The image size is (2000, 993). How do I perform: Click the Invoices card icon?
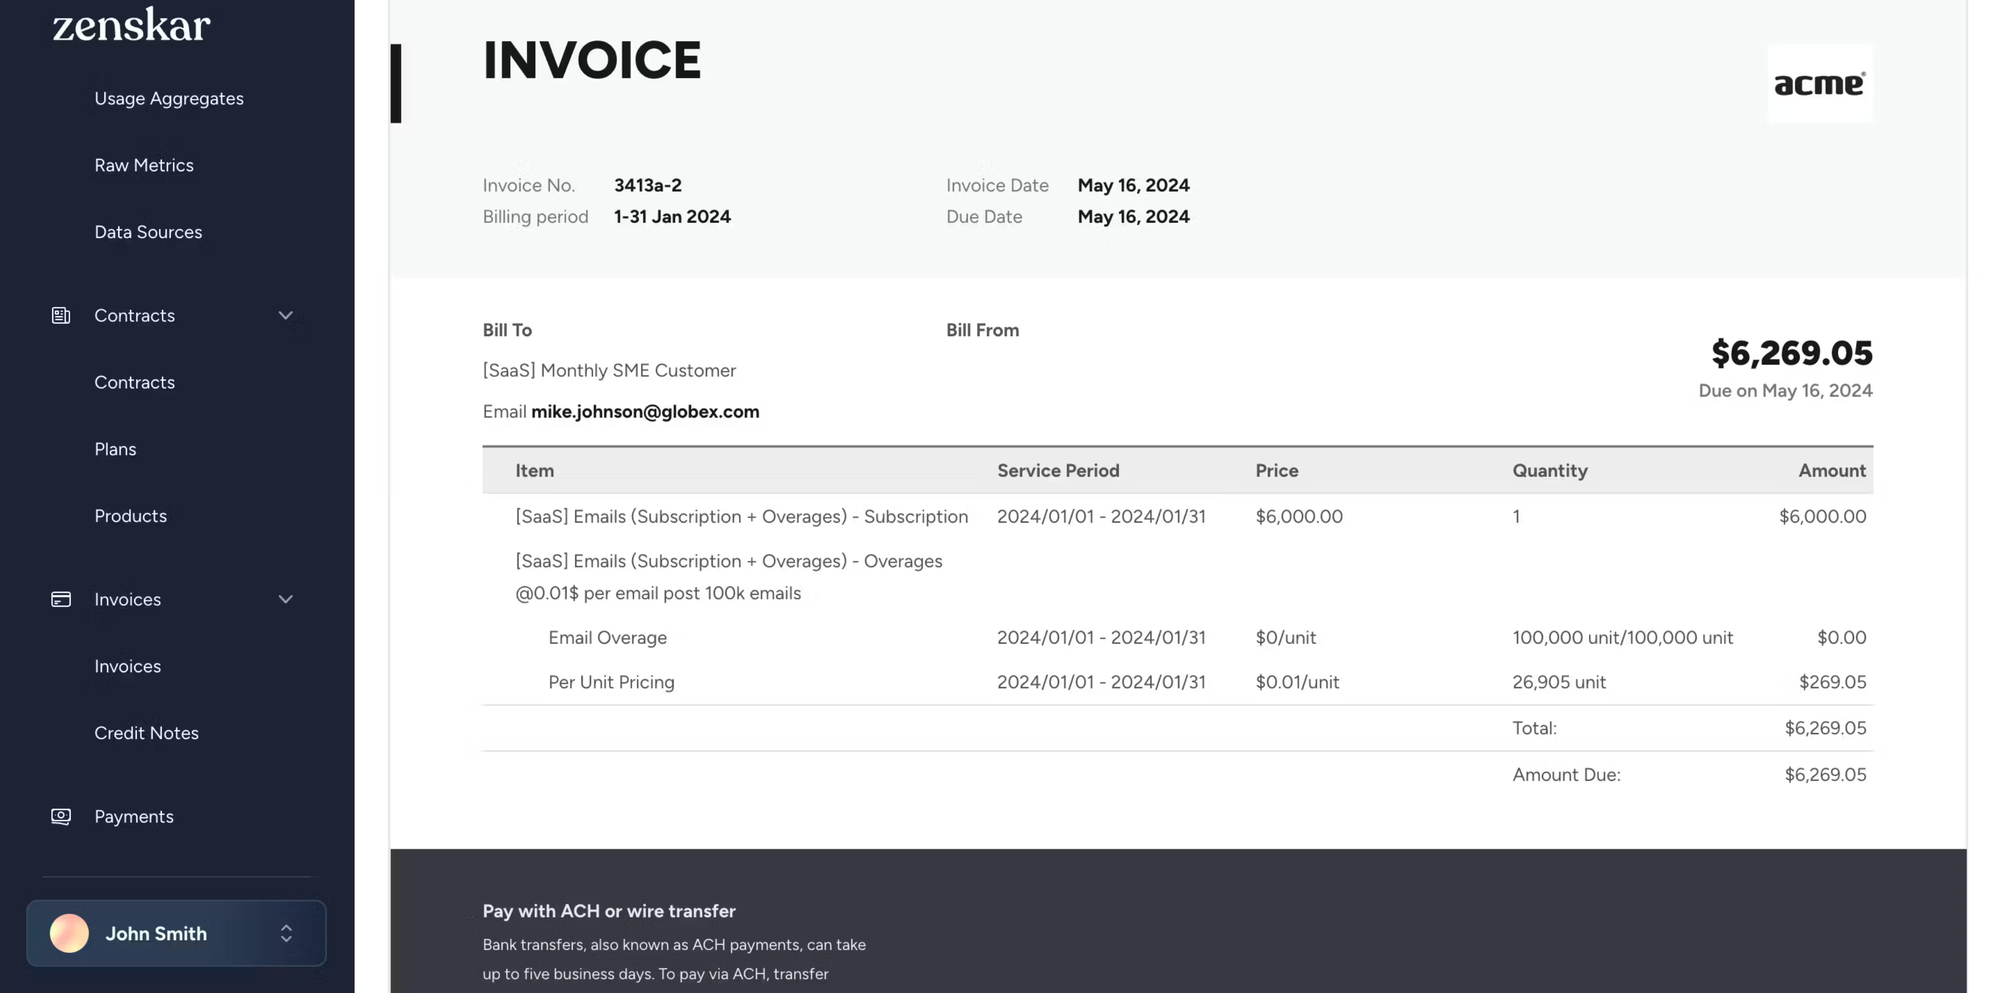[60, 599]
